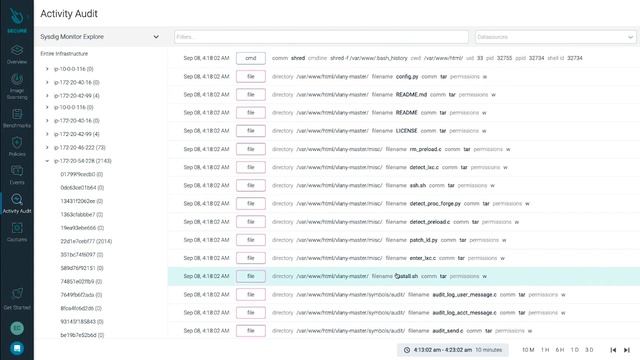Select container 93145f185843
The width and height of the screenshot is (640, 360).
click(82, 322)
